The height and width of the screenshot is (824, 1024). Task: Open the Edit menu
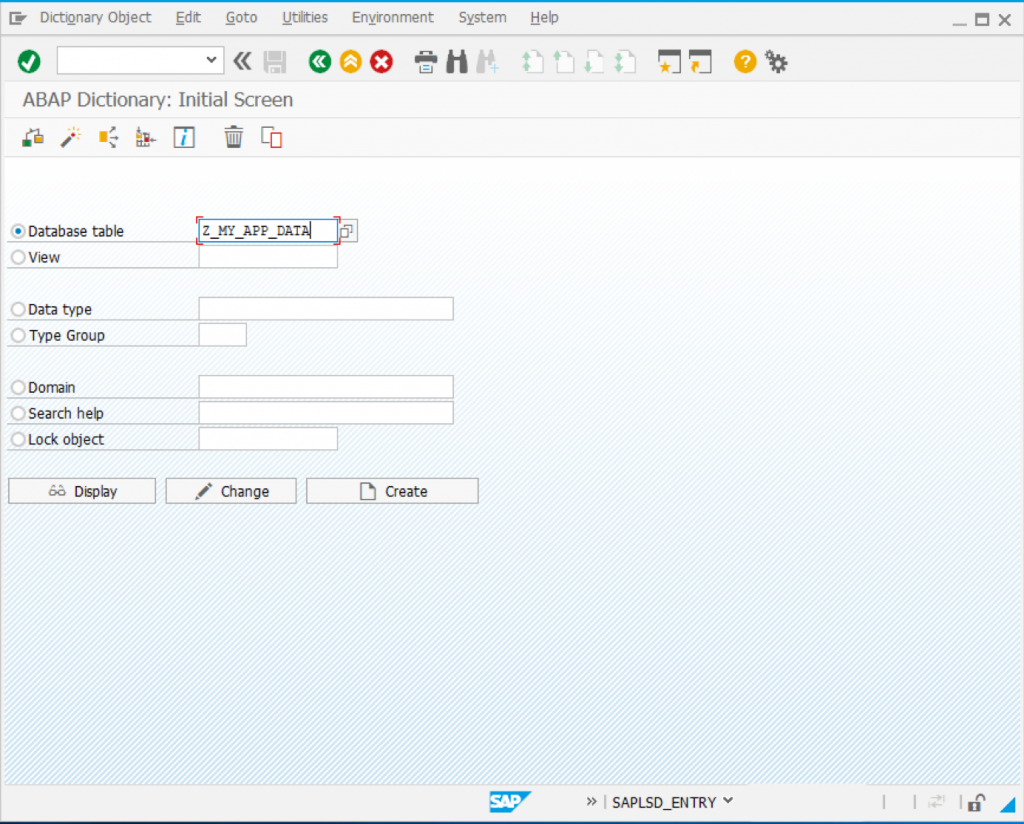[188, 18]
